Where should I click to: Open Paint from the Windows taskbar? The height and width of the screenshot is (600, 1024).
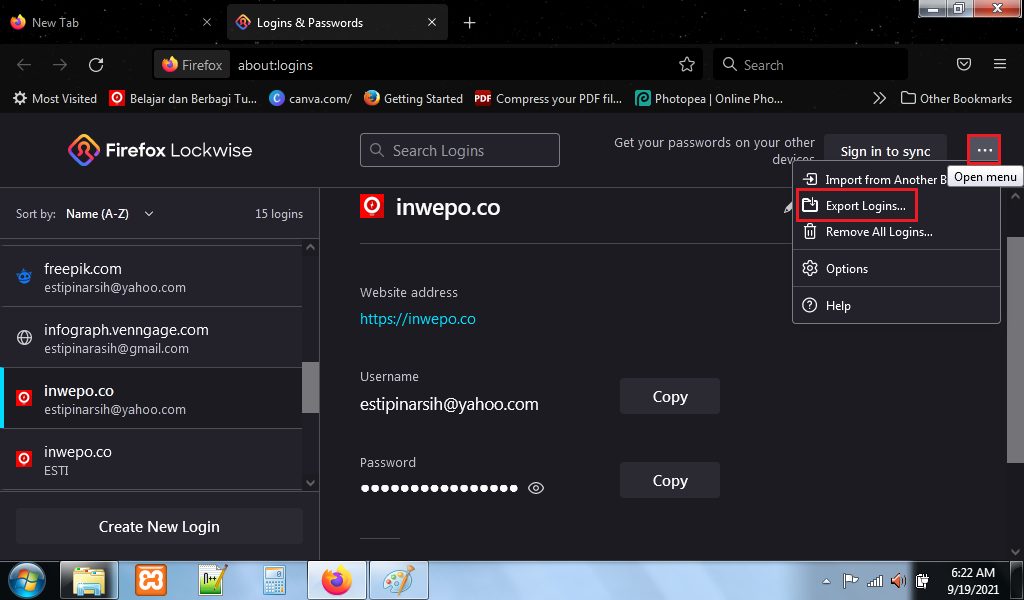(x=399, y=580)
